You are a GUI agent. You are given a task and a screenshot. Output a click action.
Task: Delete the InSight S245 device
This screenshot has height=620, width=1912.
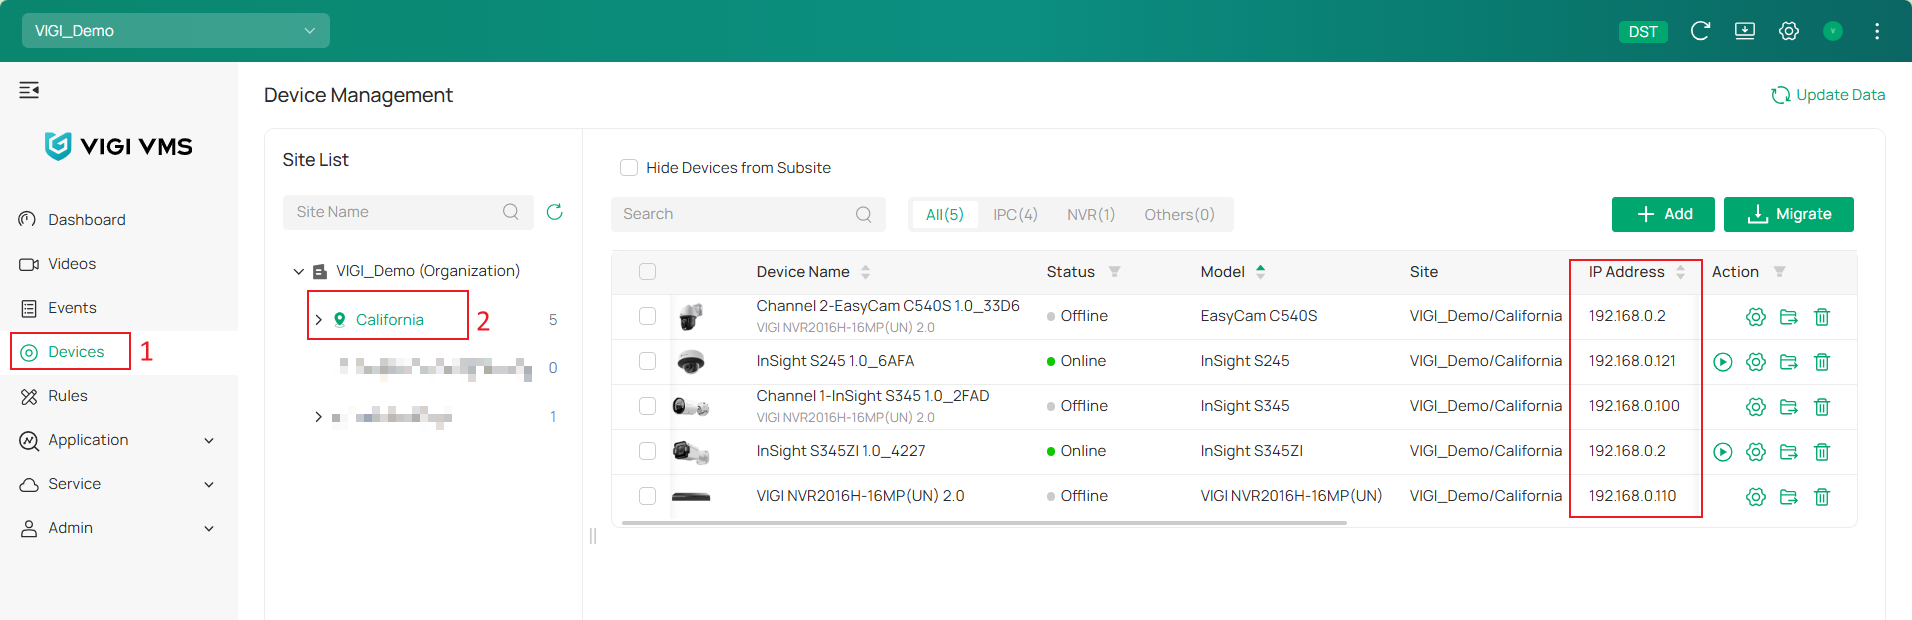1822,362
